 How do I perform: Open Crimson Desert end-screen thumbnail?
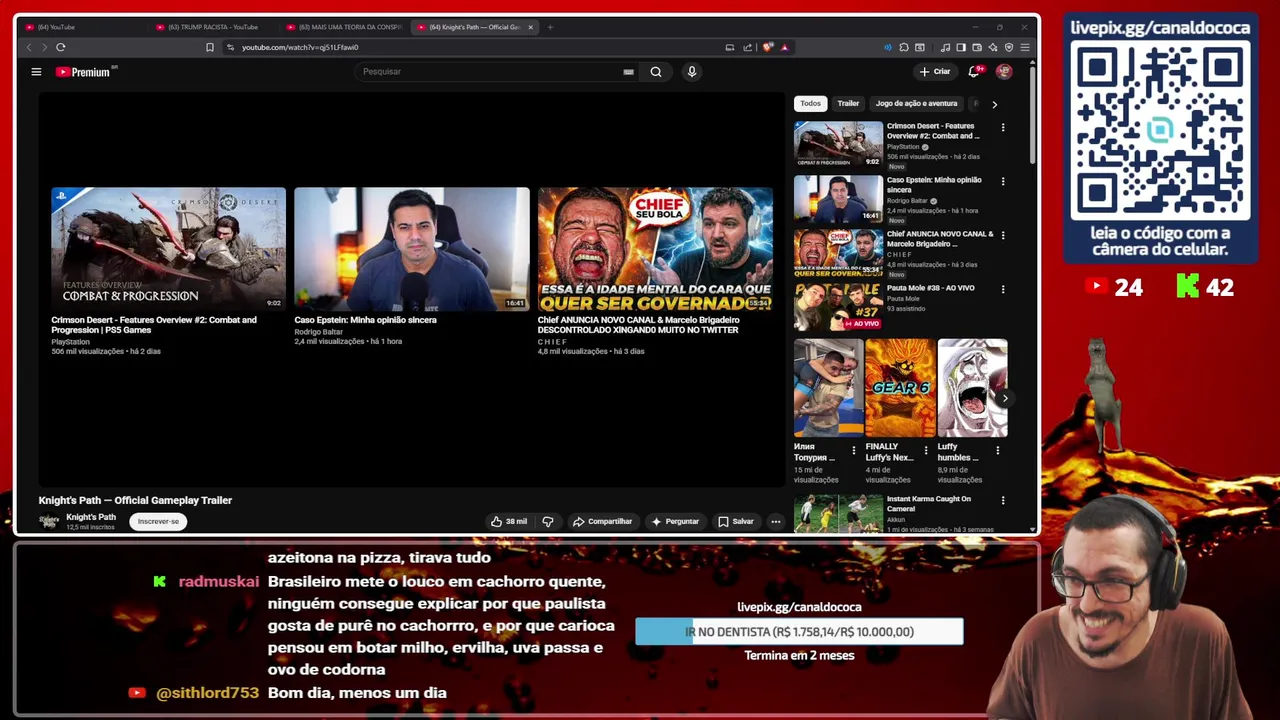pos(168,249)
